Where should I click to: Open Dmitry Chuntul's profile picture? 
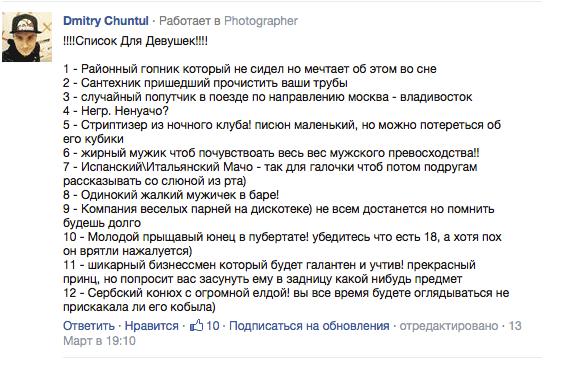click(x=27, y=37)
